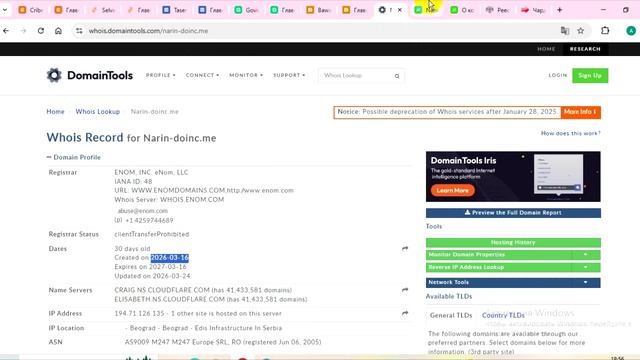Open the browser extensions puzzle icon
The width and height of the screenshot is (640, 360).
[x=605, y=31]
